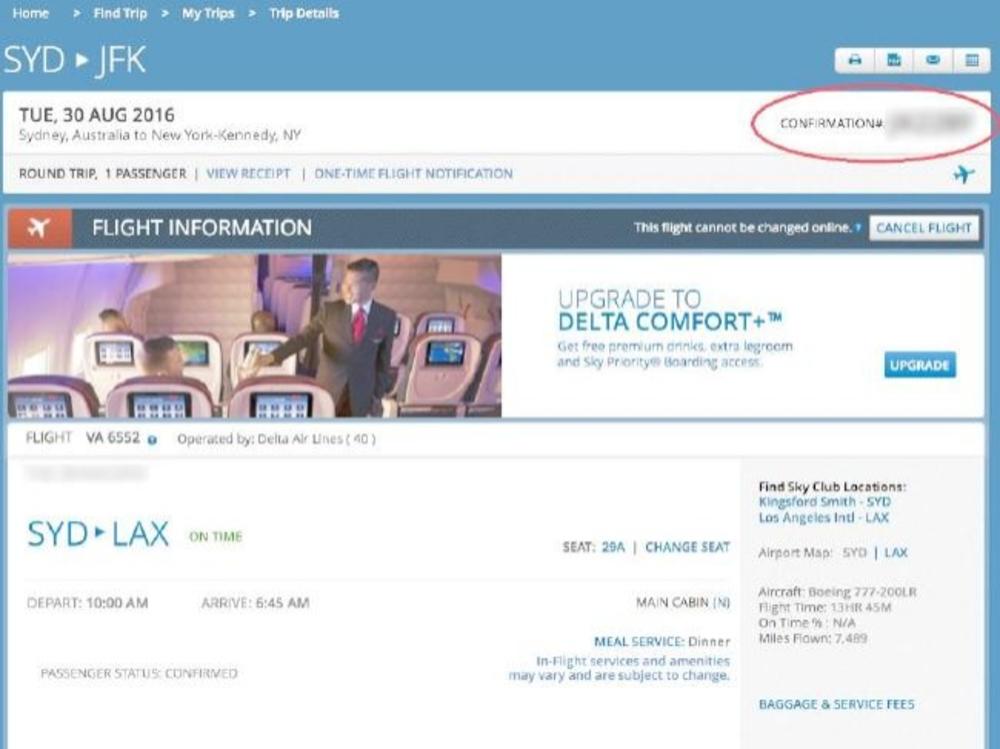Expand 'flight cannot be changed online' arrow

tap(858, 228)
